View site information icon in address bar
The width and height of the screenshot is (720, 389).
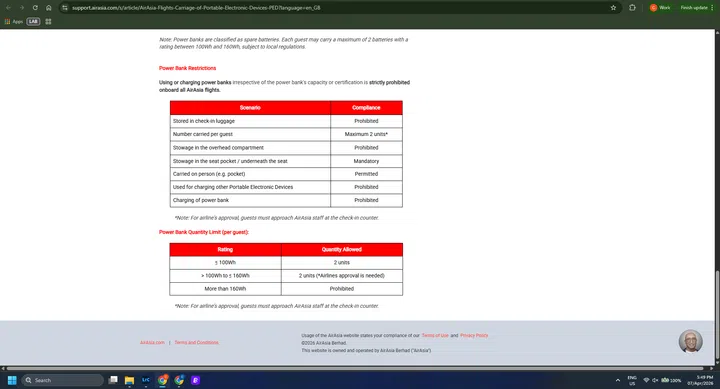pos(65,8)
